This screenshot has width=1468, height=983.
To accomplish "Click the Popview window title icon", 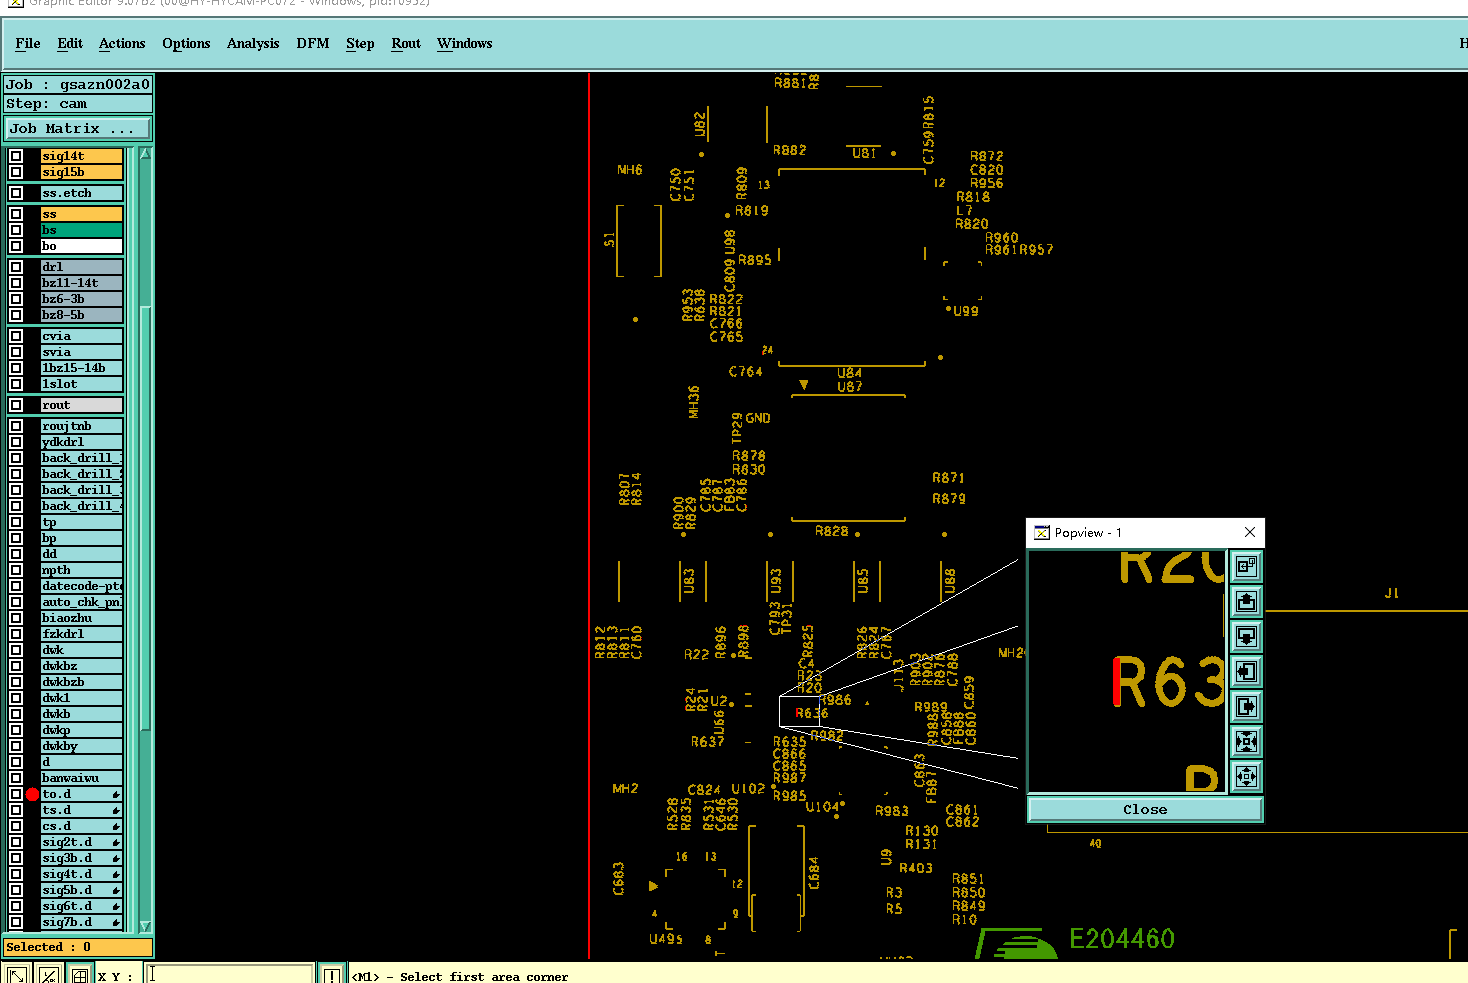I will point(1041,533).
